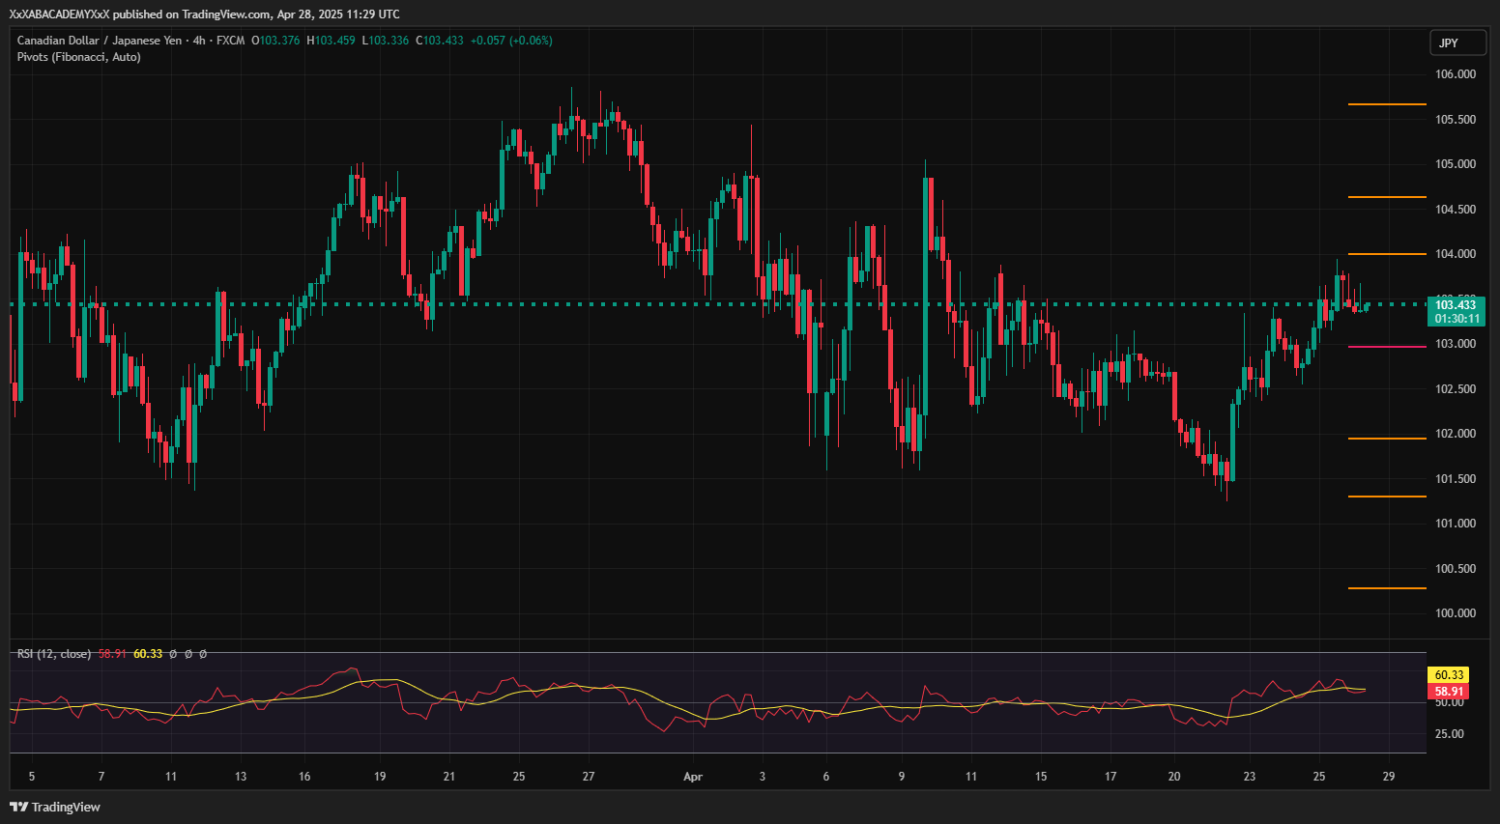The image size is (1500, 824).
Task: Click the TradingView logo icon
Action: pyautogui.click(x=18, y=807)
